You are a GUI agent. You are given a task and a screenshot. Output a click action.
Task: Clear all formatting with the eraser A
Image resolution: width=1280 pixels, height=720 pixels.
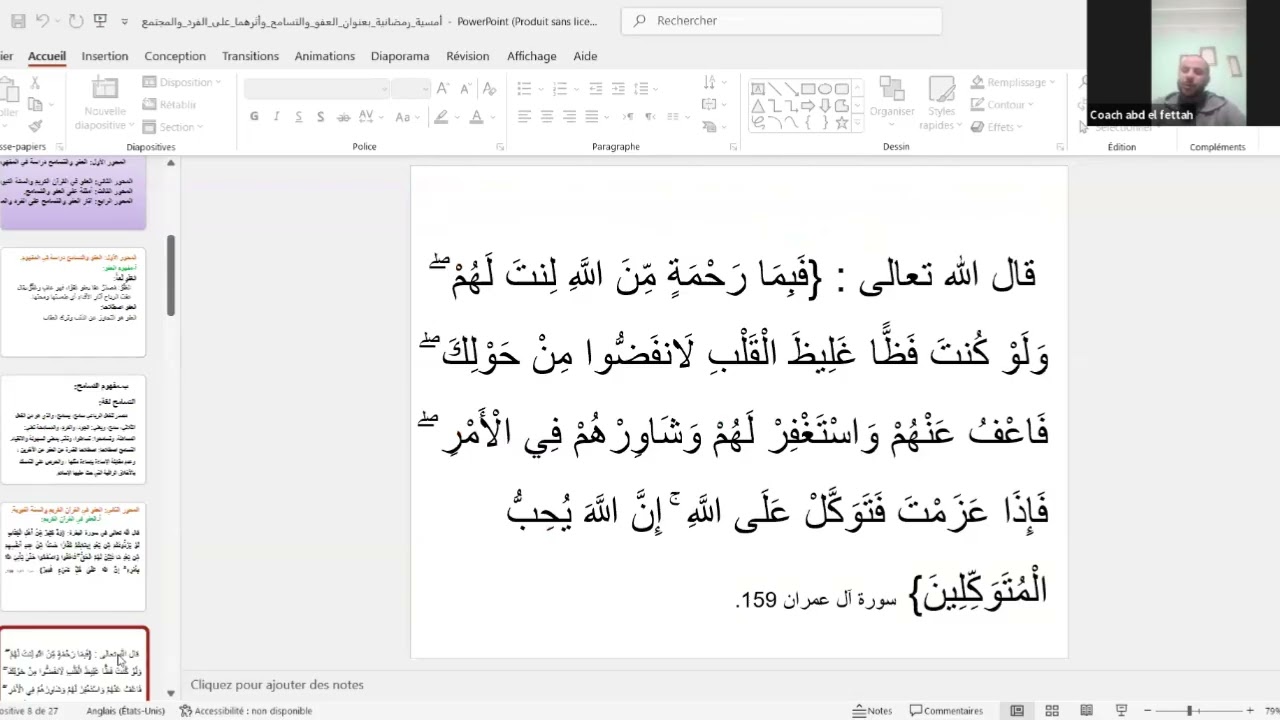[x=490, y=89]
